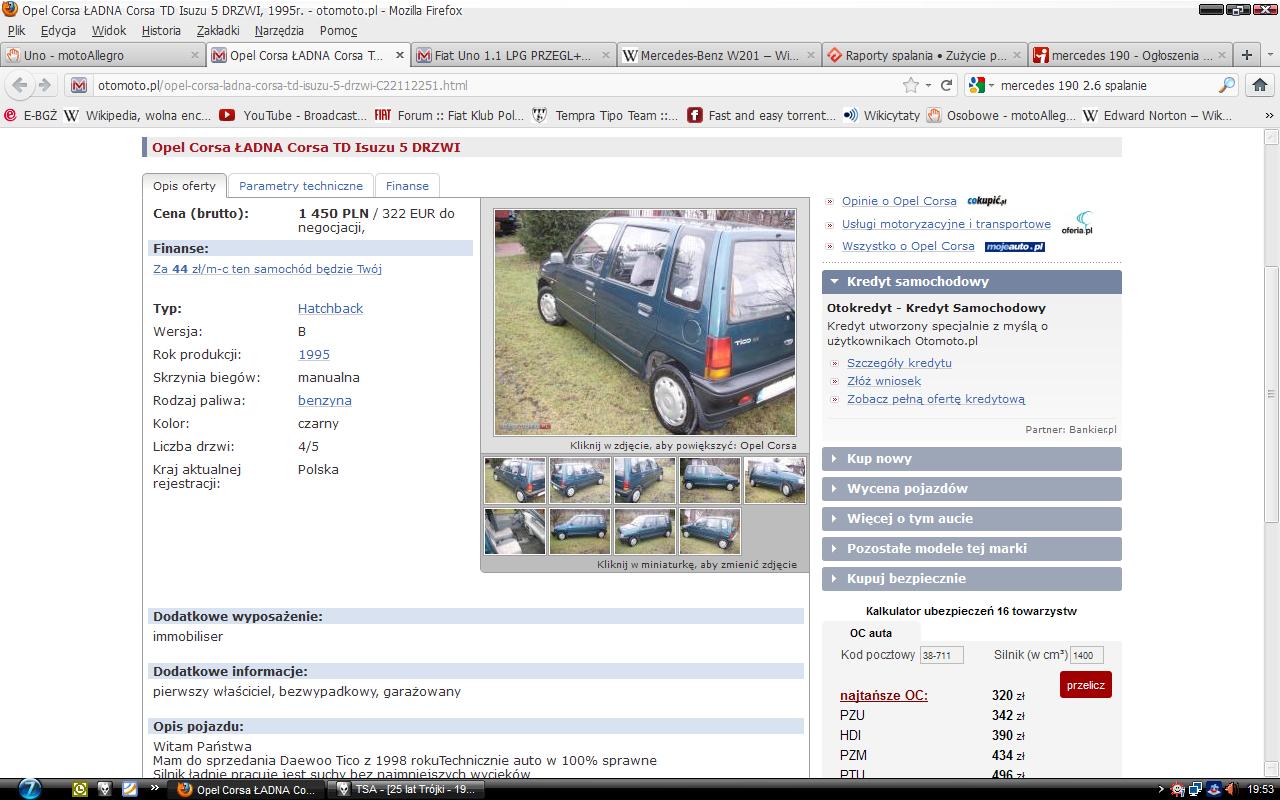Open the list all tabs dropdown

pos(1269,55)
